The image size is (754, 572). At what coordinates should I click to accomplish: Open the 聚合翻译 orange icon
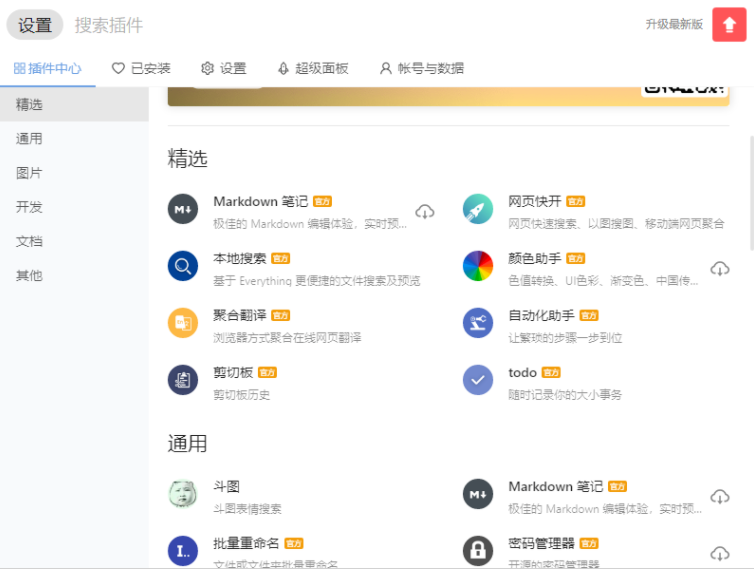[183, 323]
